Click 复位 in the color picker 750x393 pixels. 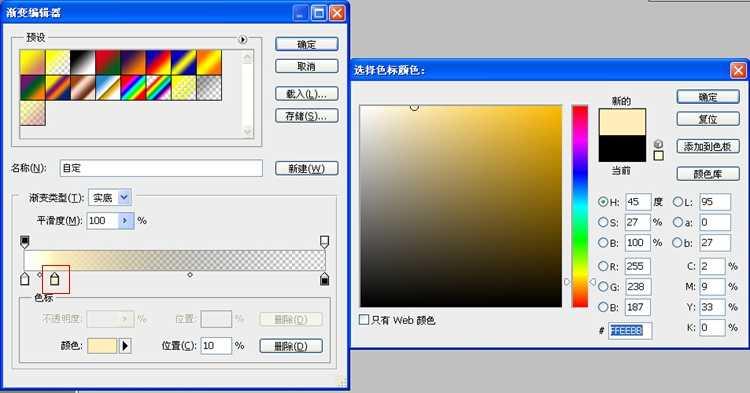pyautogui.click(x=708, y=119)
